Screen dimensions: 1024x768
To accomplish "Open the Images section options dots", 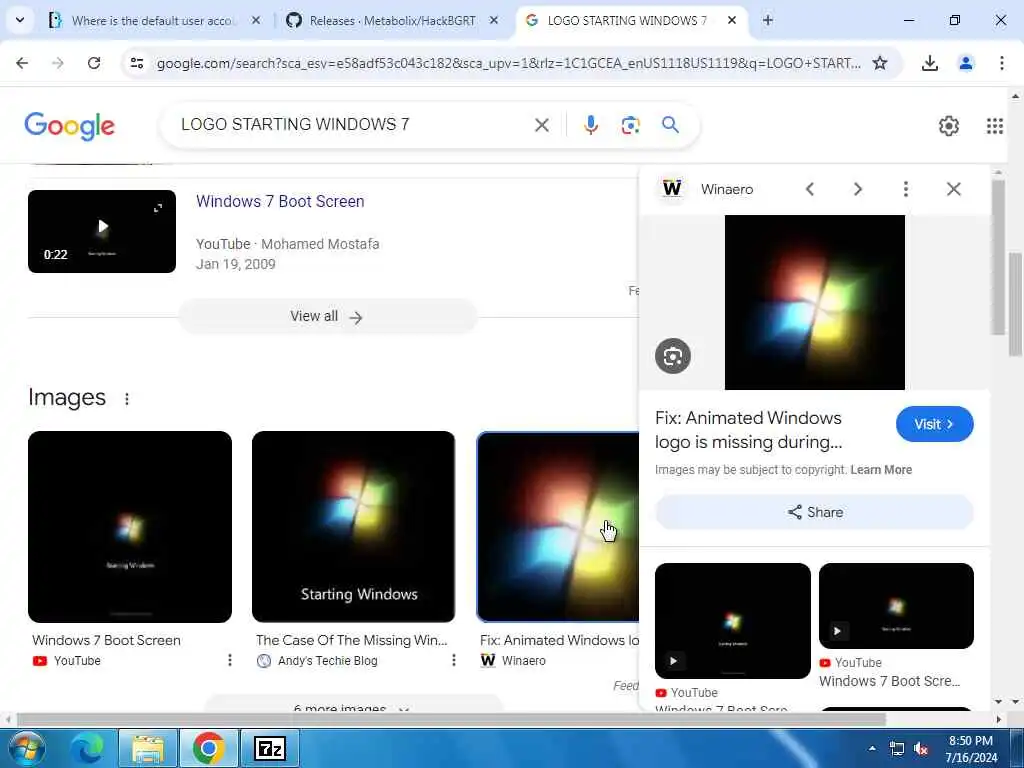I will 127,398.
